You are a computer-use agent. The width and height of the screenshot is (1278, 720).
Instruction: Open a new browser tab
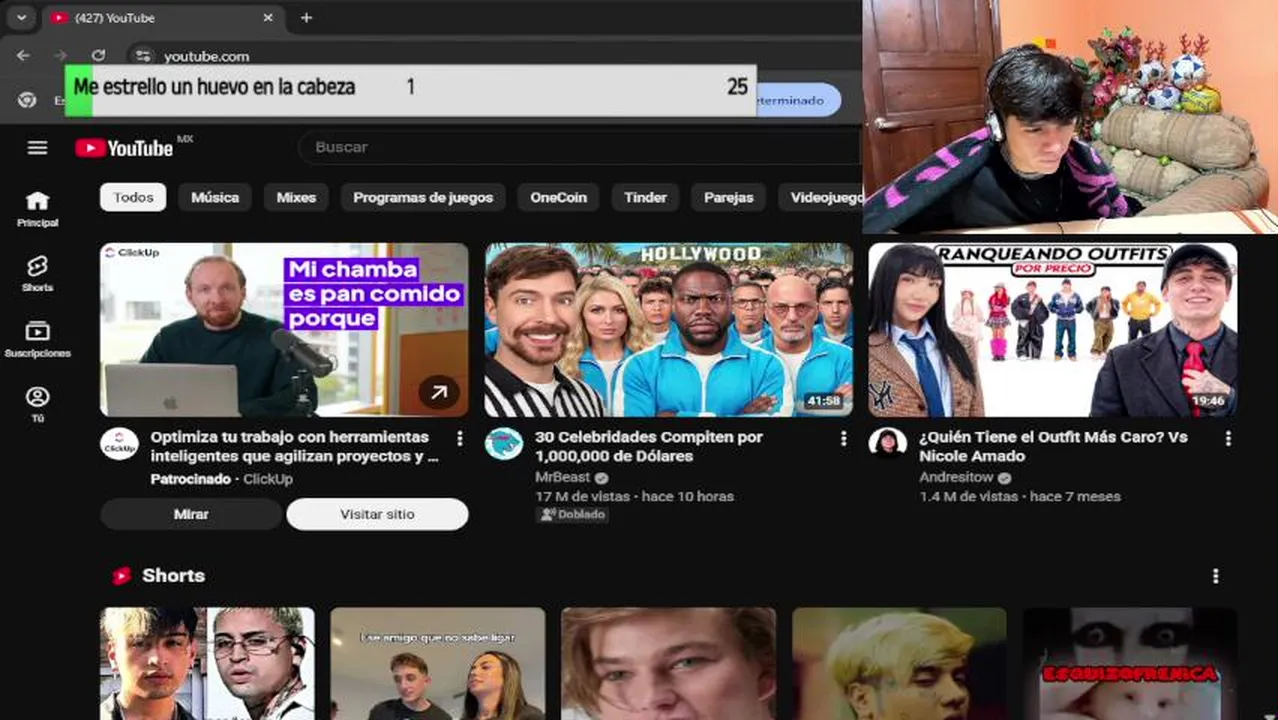coord(306,18)
